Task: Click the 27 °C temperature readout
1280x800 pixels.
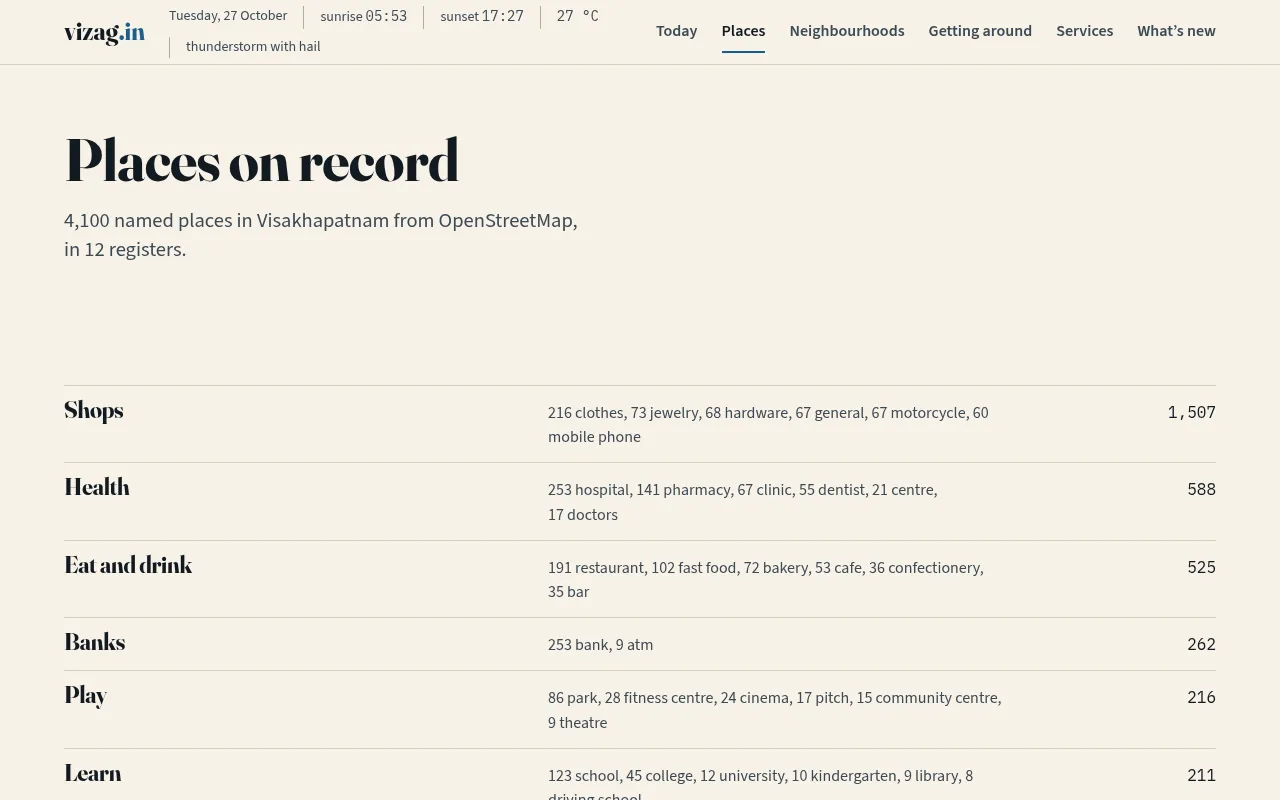Action: [577, 16]
